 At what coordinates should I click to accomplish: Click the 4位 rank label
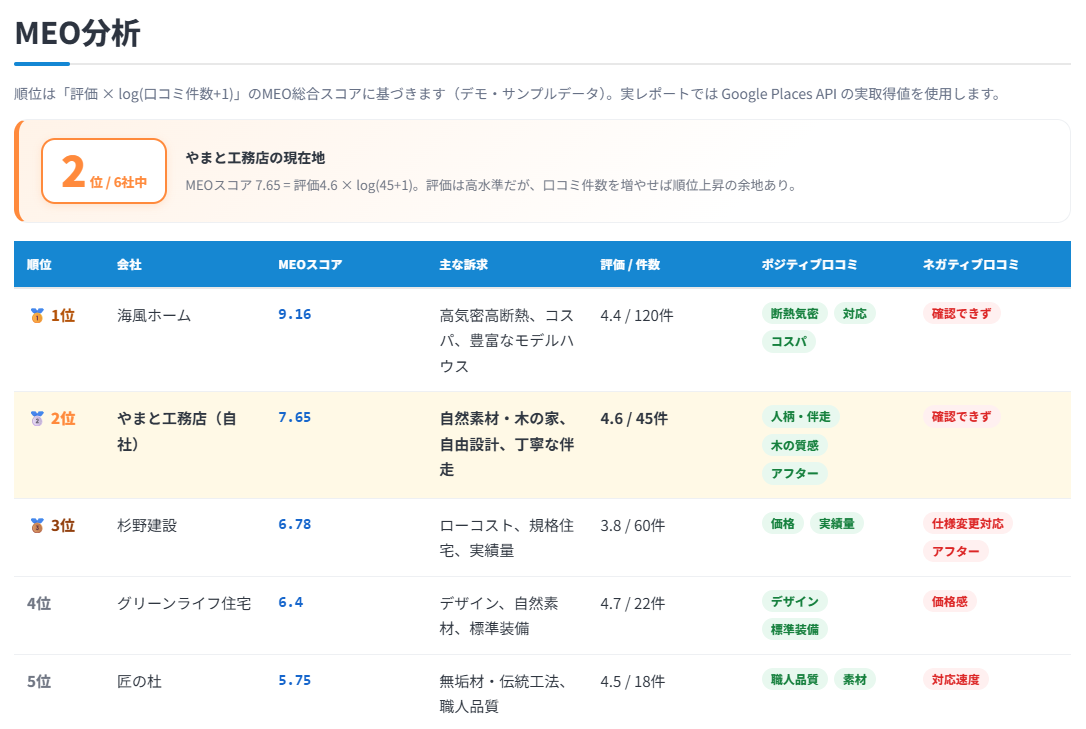coord(39,604)
